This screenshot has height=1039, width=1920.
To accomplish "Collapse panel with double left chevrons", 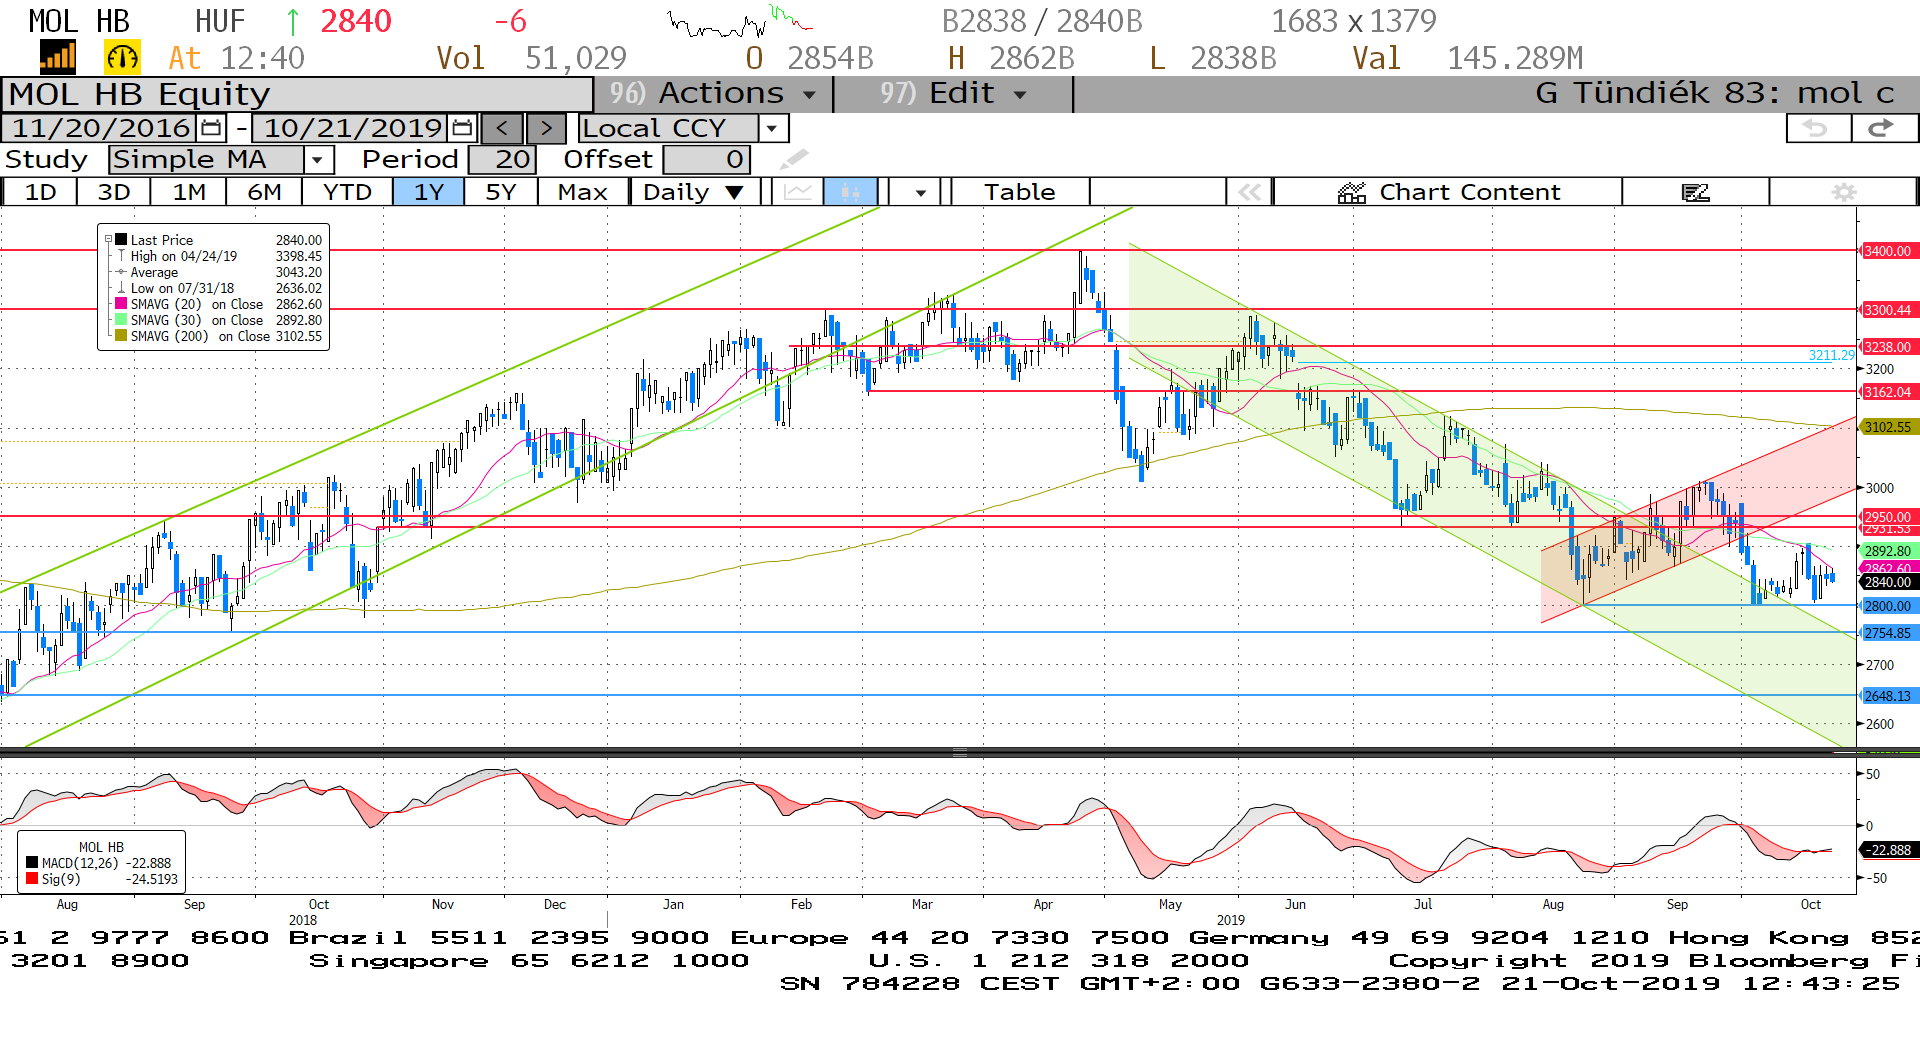I will pyautogui.click(x=1250, y=192).
